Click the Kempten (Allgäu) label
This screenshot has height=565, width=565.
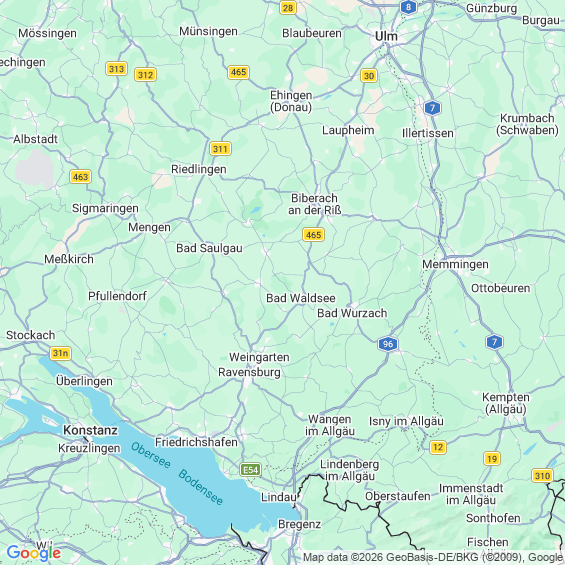[506, 403]
